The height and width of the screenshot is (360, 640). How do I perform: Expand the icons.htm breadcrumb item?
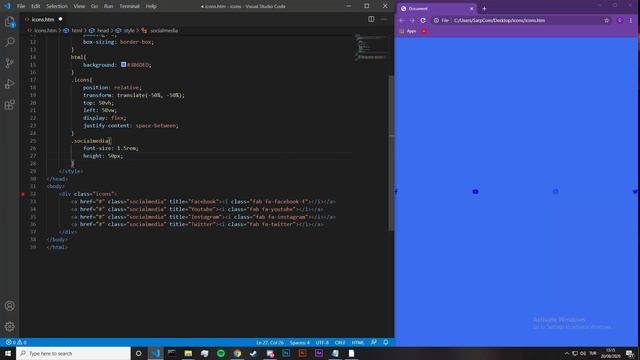coord(42,30)
